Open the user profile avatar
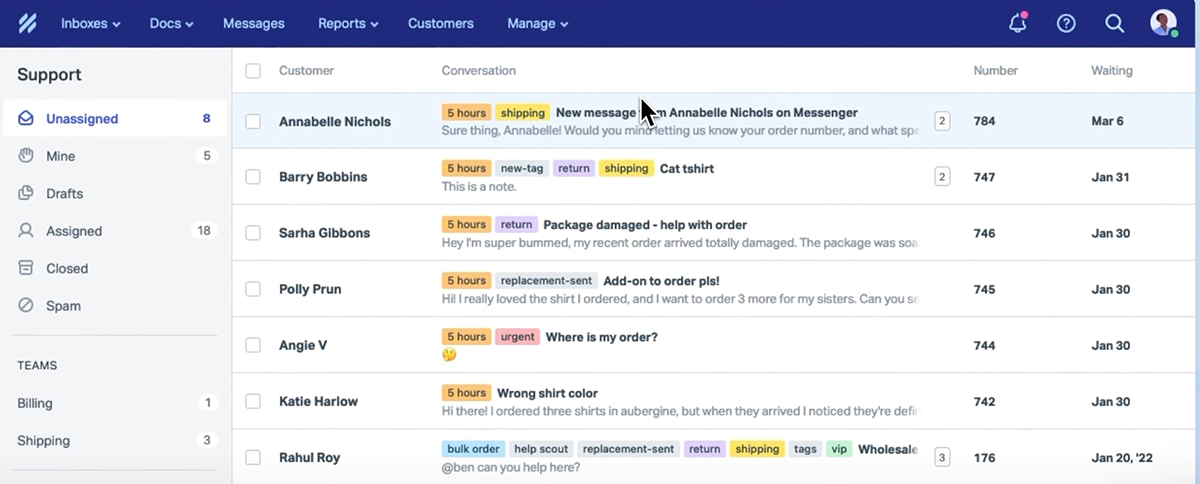This screenshot has height=484, width=1200. pyautogui.click(x=1163, y=23)
